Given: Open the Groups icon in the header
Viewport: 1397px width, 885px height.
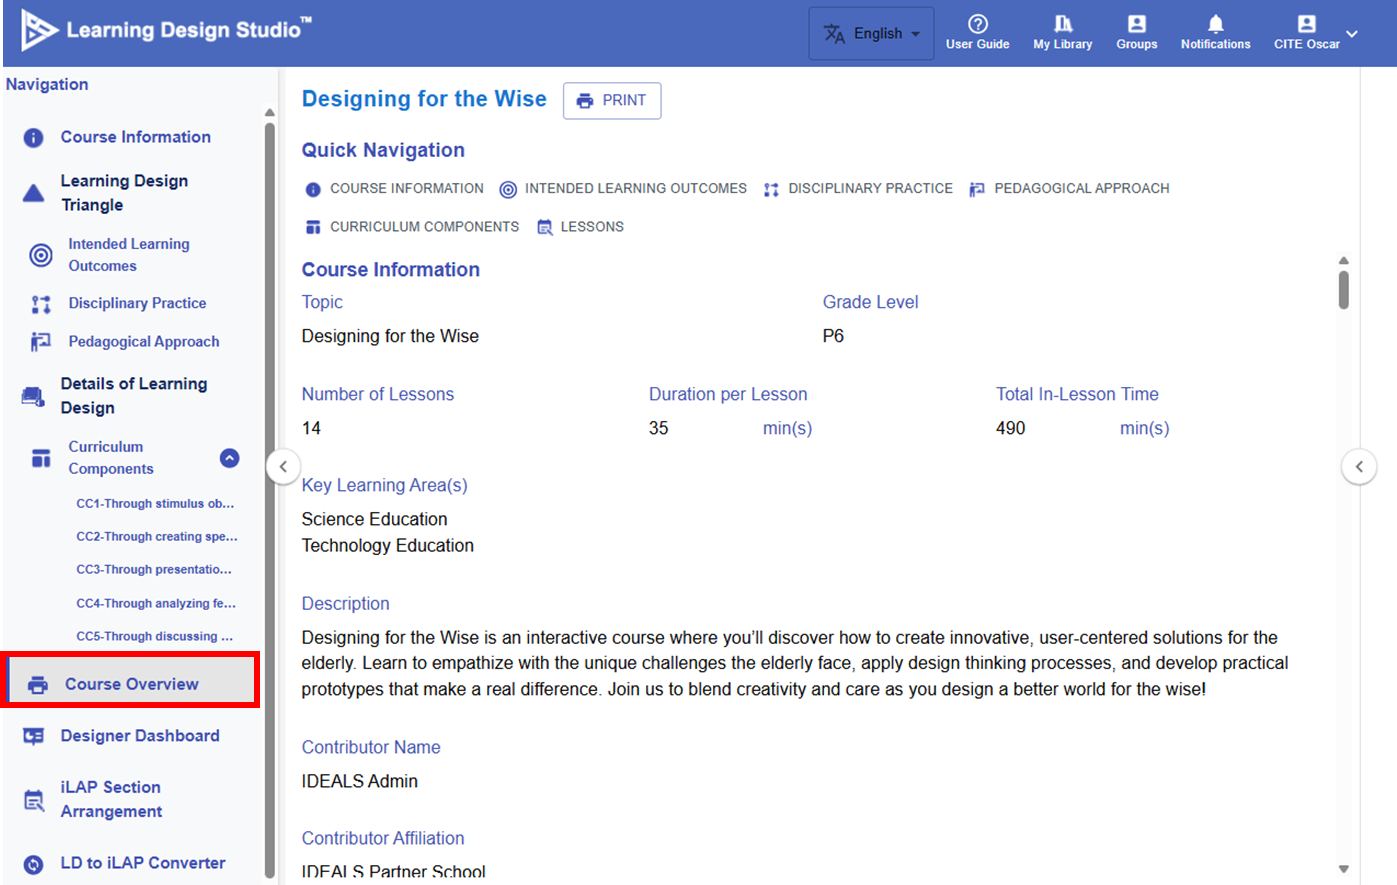Looking at the screenshot, I should pyautogui.click(x=1136, y=24).
